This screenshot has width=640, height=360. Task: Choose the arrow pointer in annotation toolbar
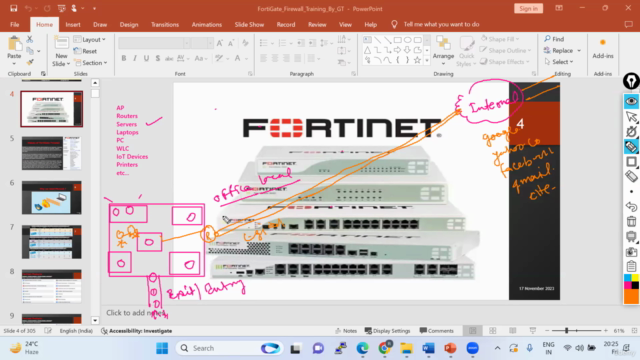point(631,117)
